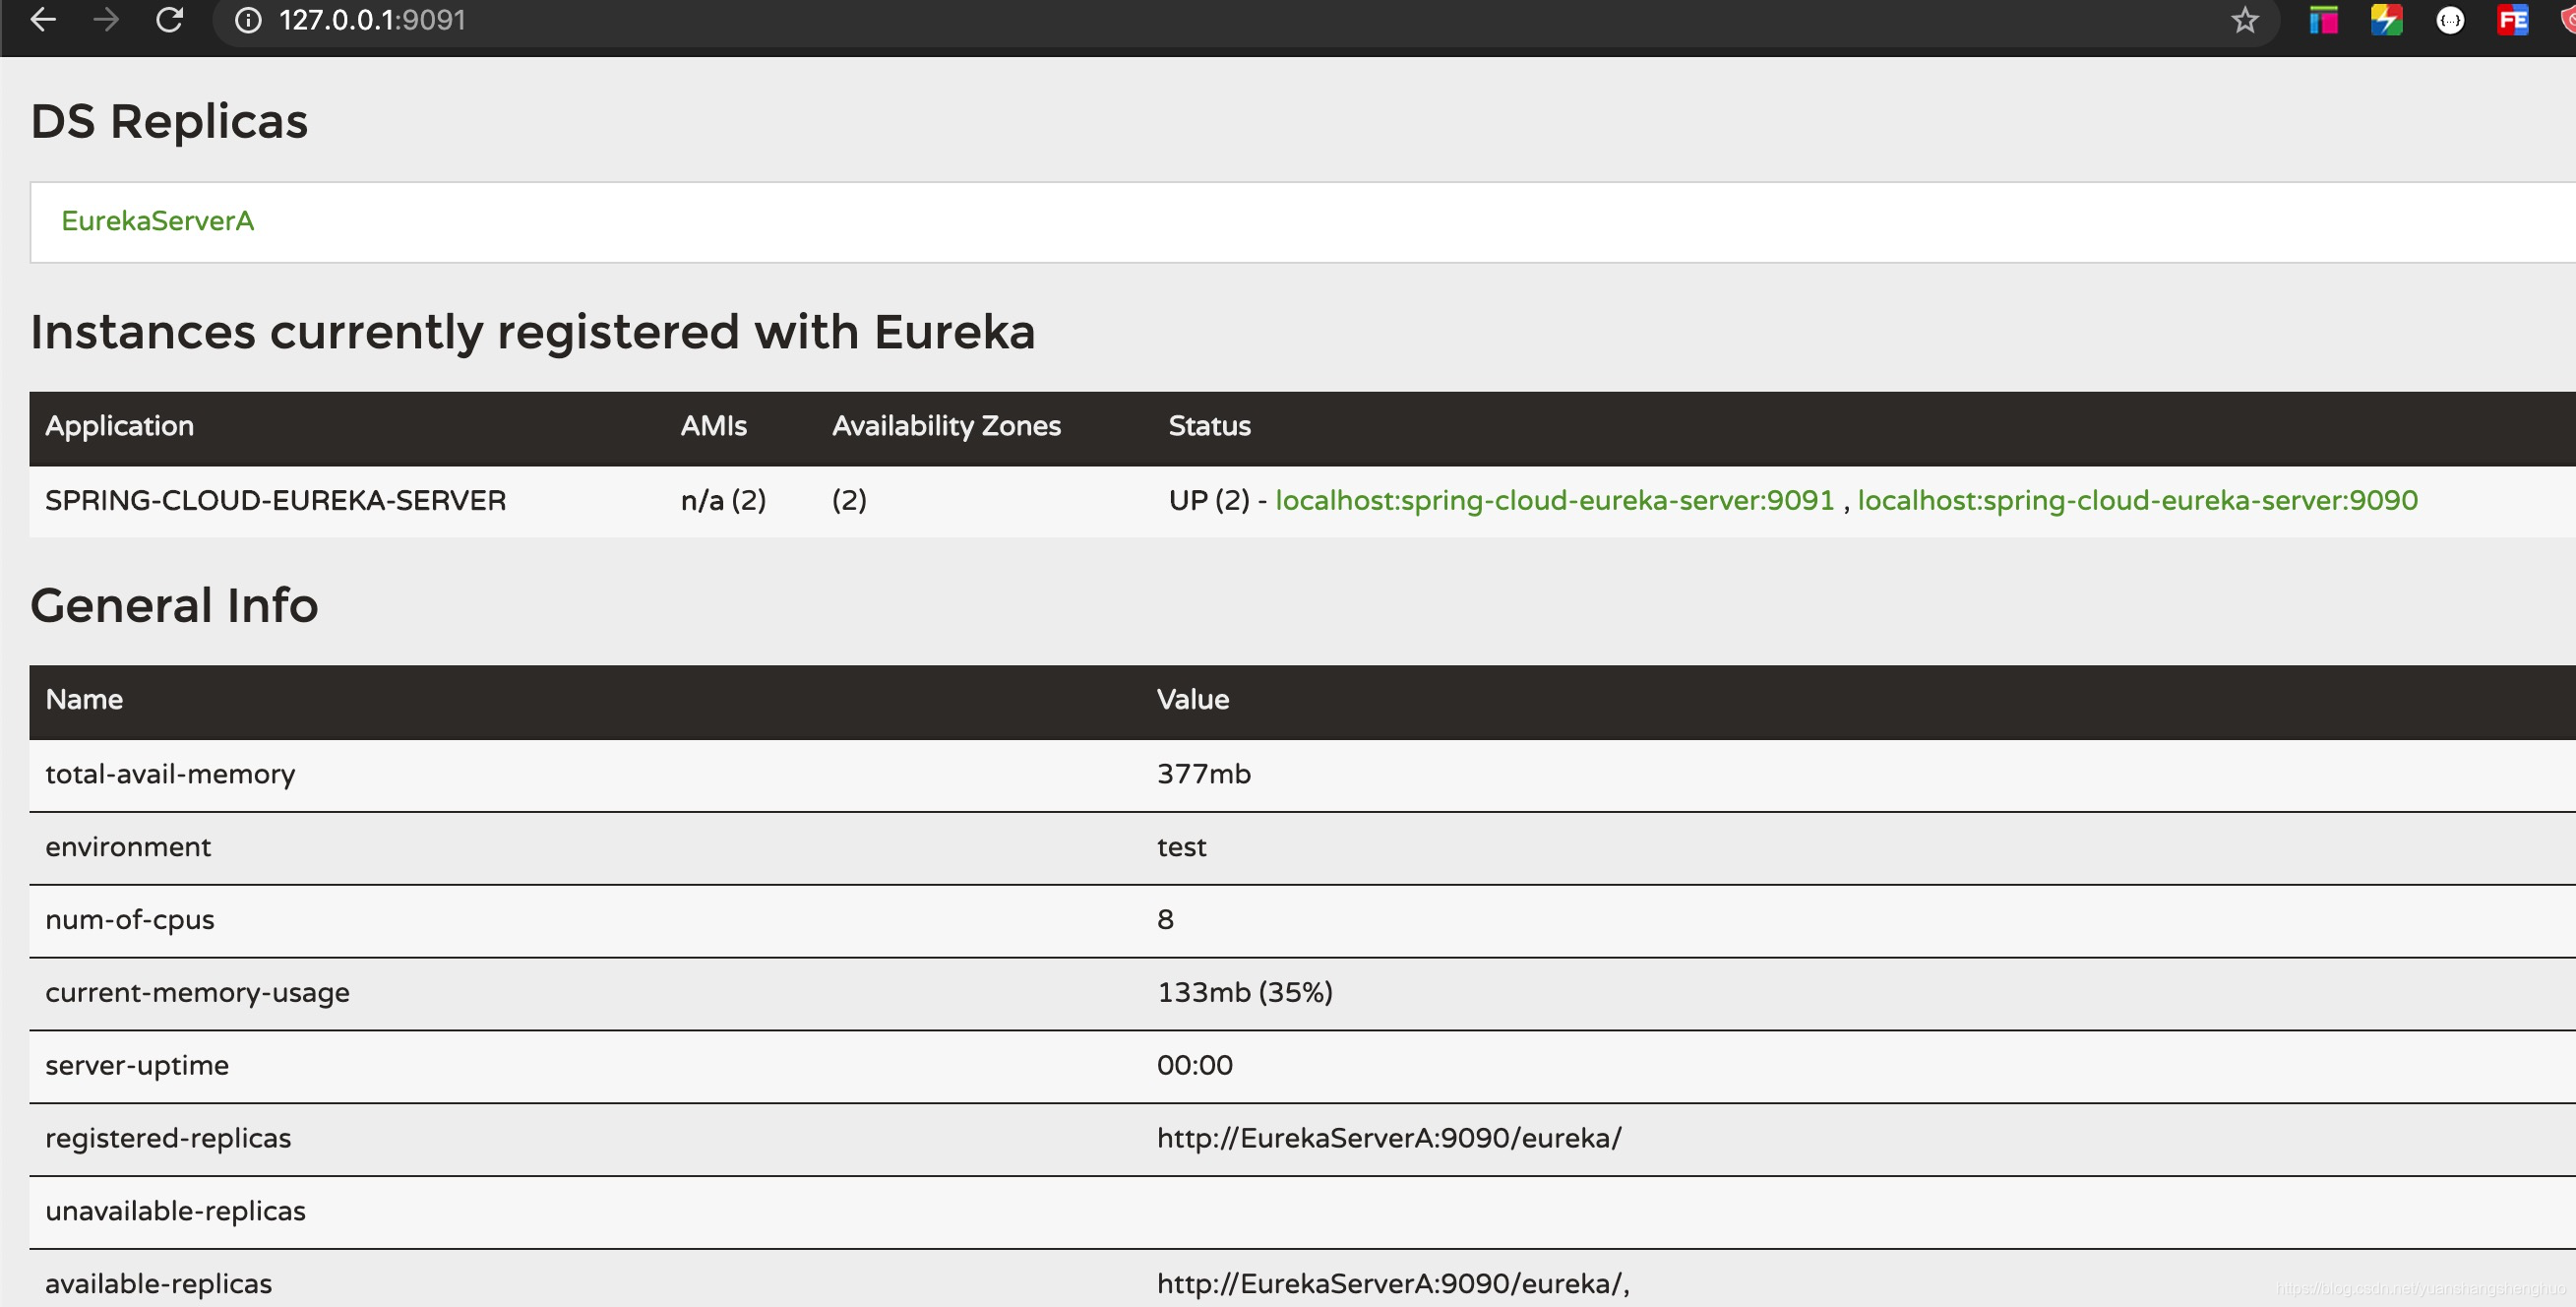Click the available-replicas URL value

pos(1393,1284)
